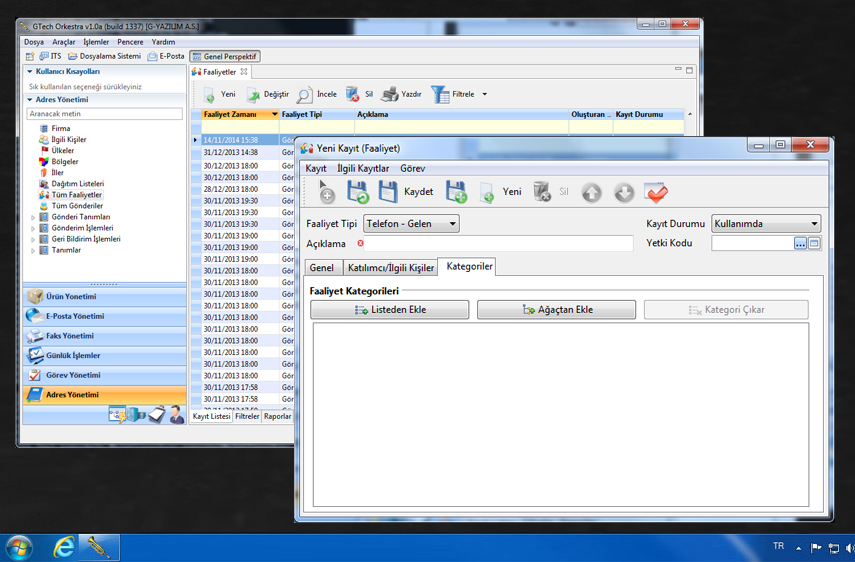This screenshot has height=562, width=855.
Task: Click the Listeden Ekle button
Action: click(x=389, y=310)
